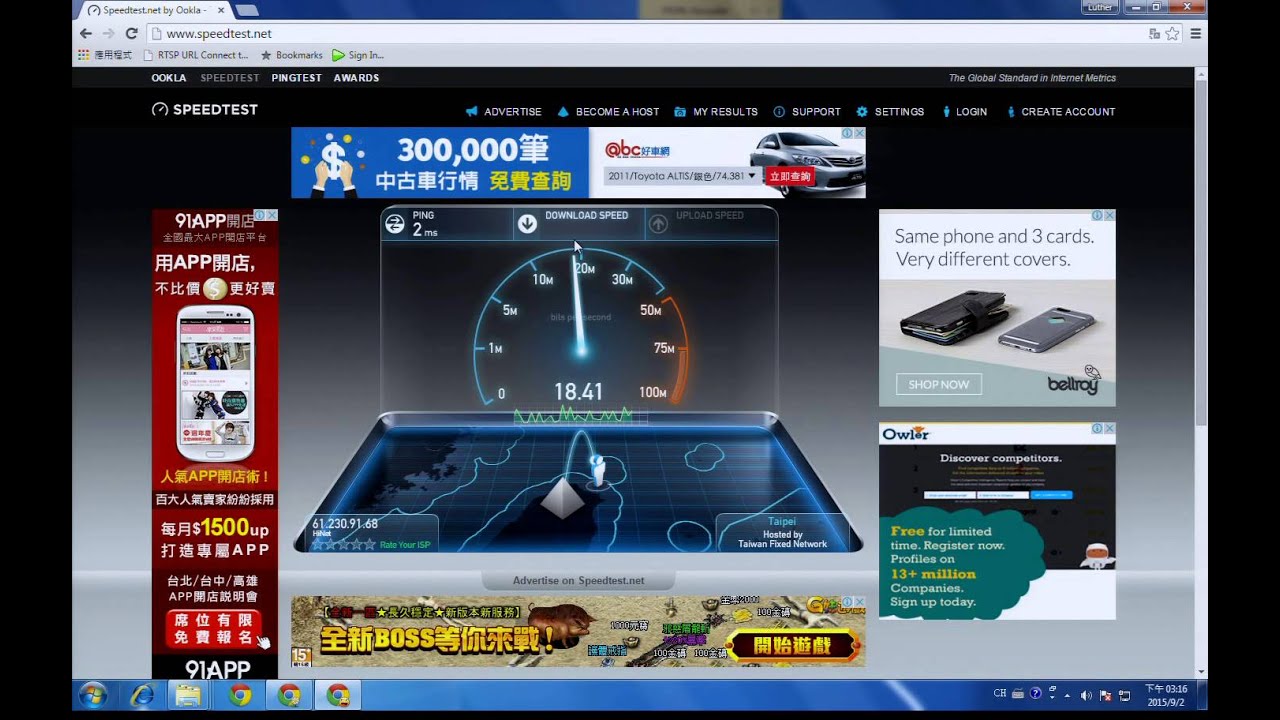Open the Chrome menu hamburger icon
1280x720 pixels.
1195,33
